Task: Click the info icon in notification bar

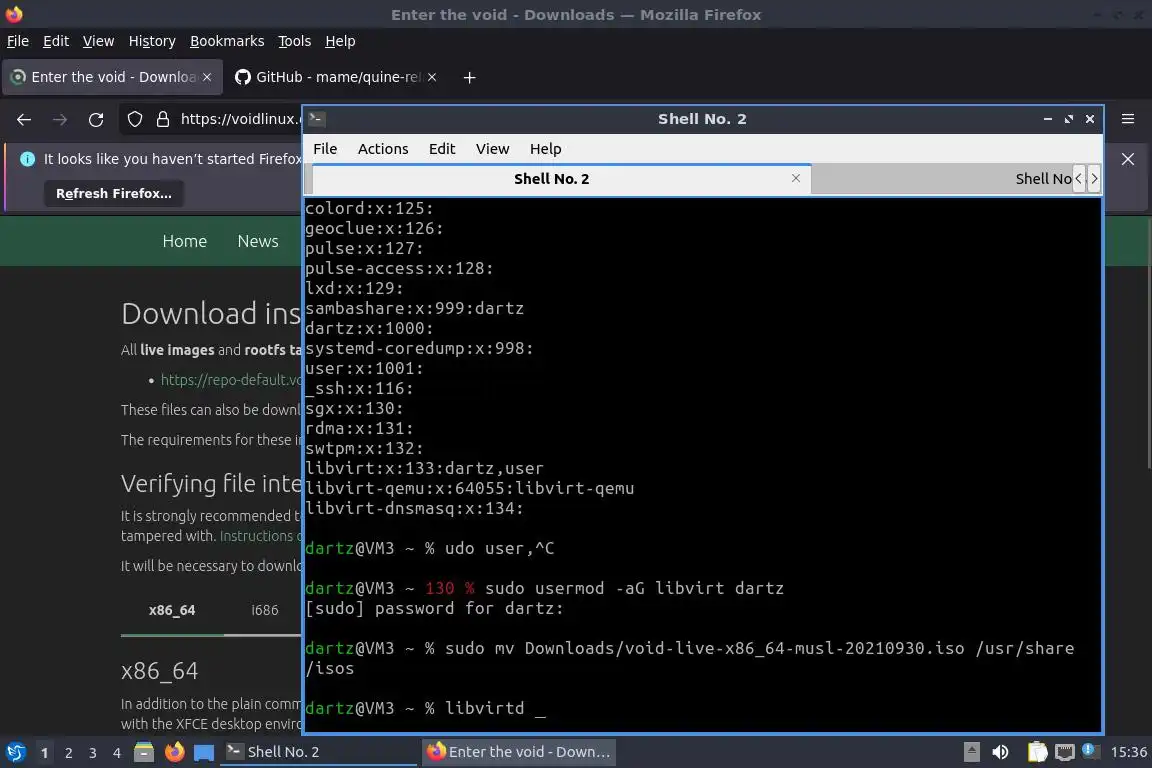Action: coord(28,159)
